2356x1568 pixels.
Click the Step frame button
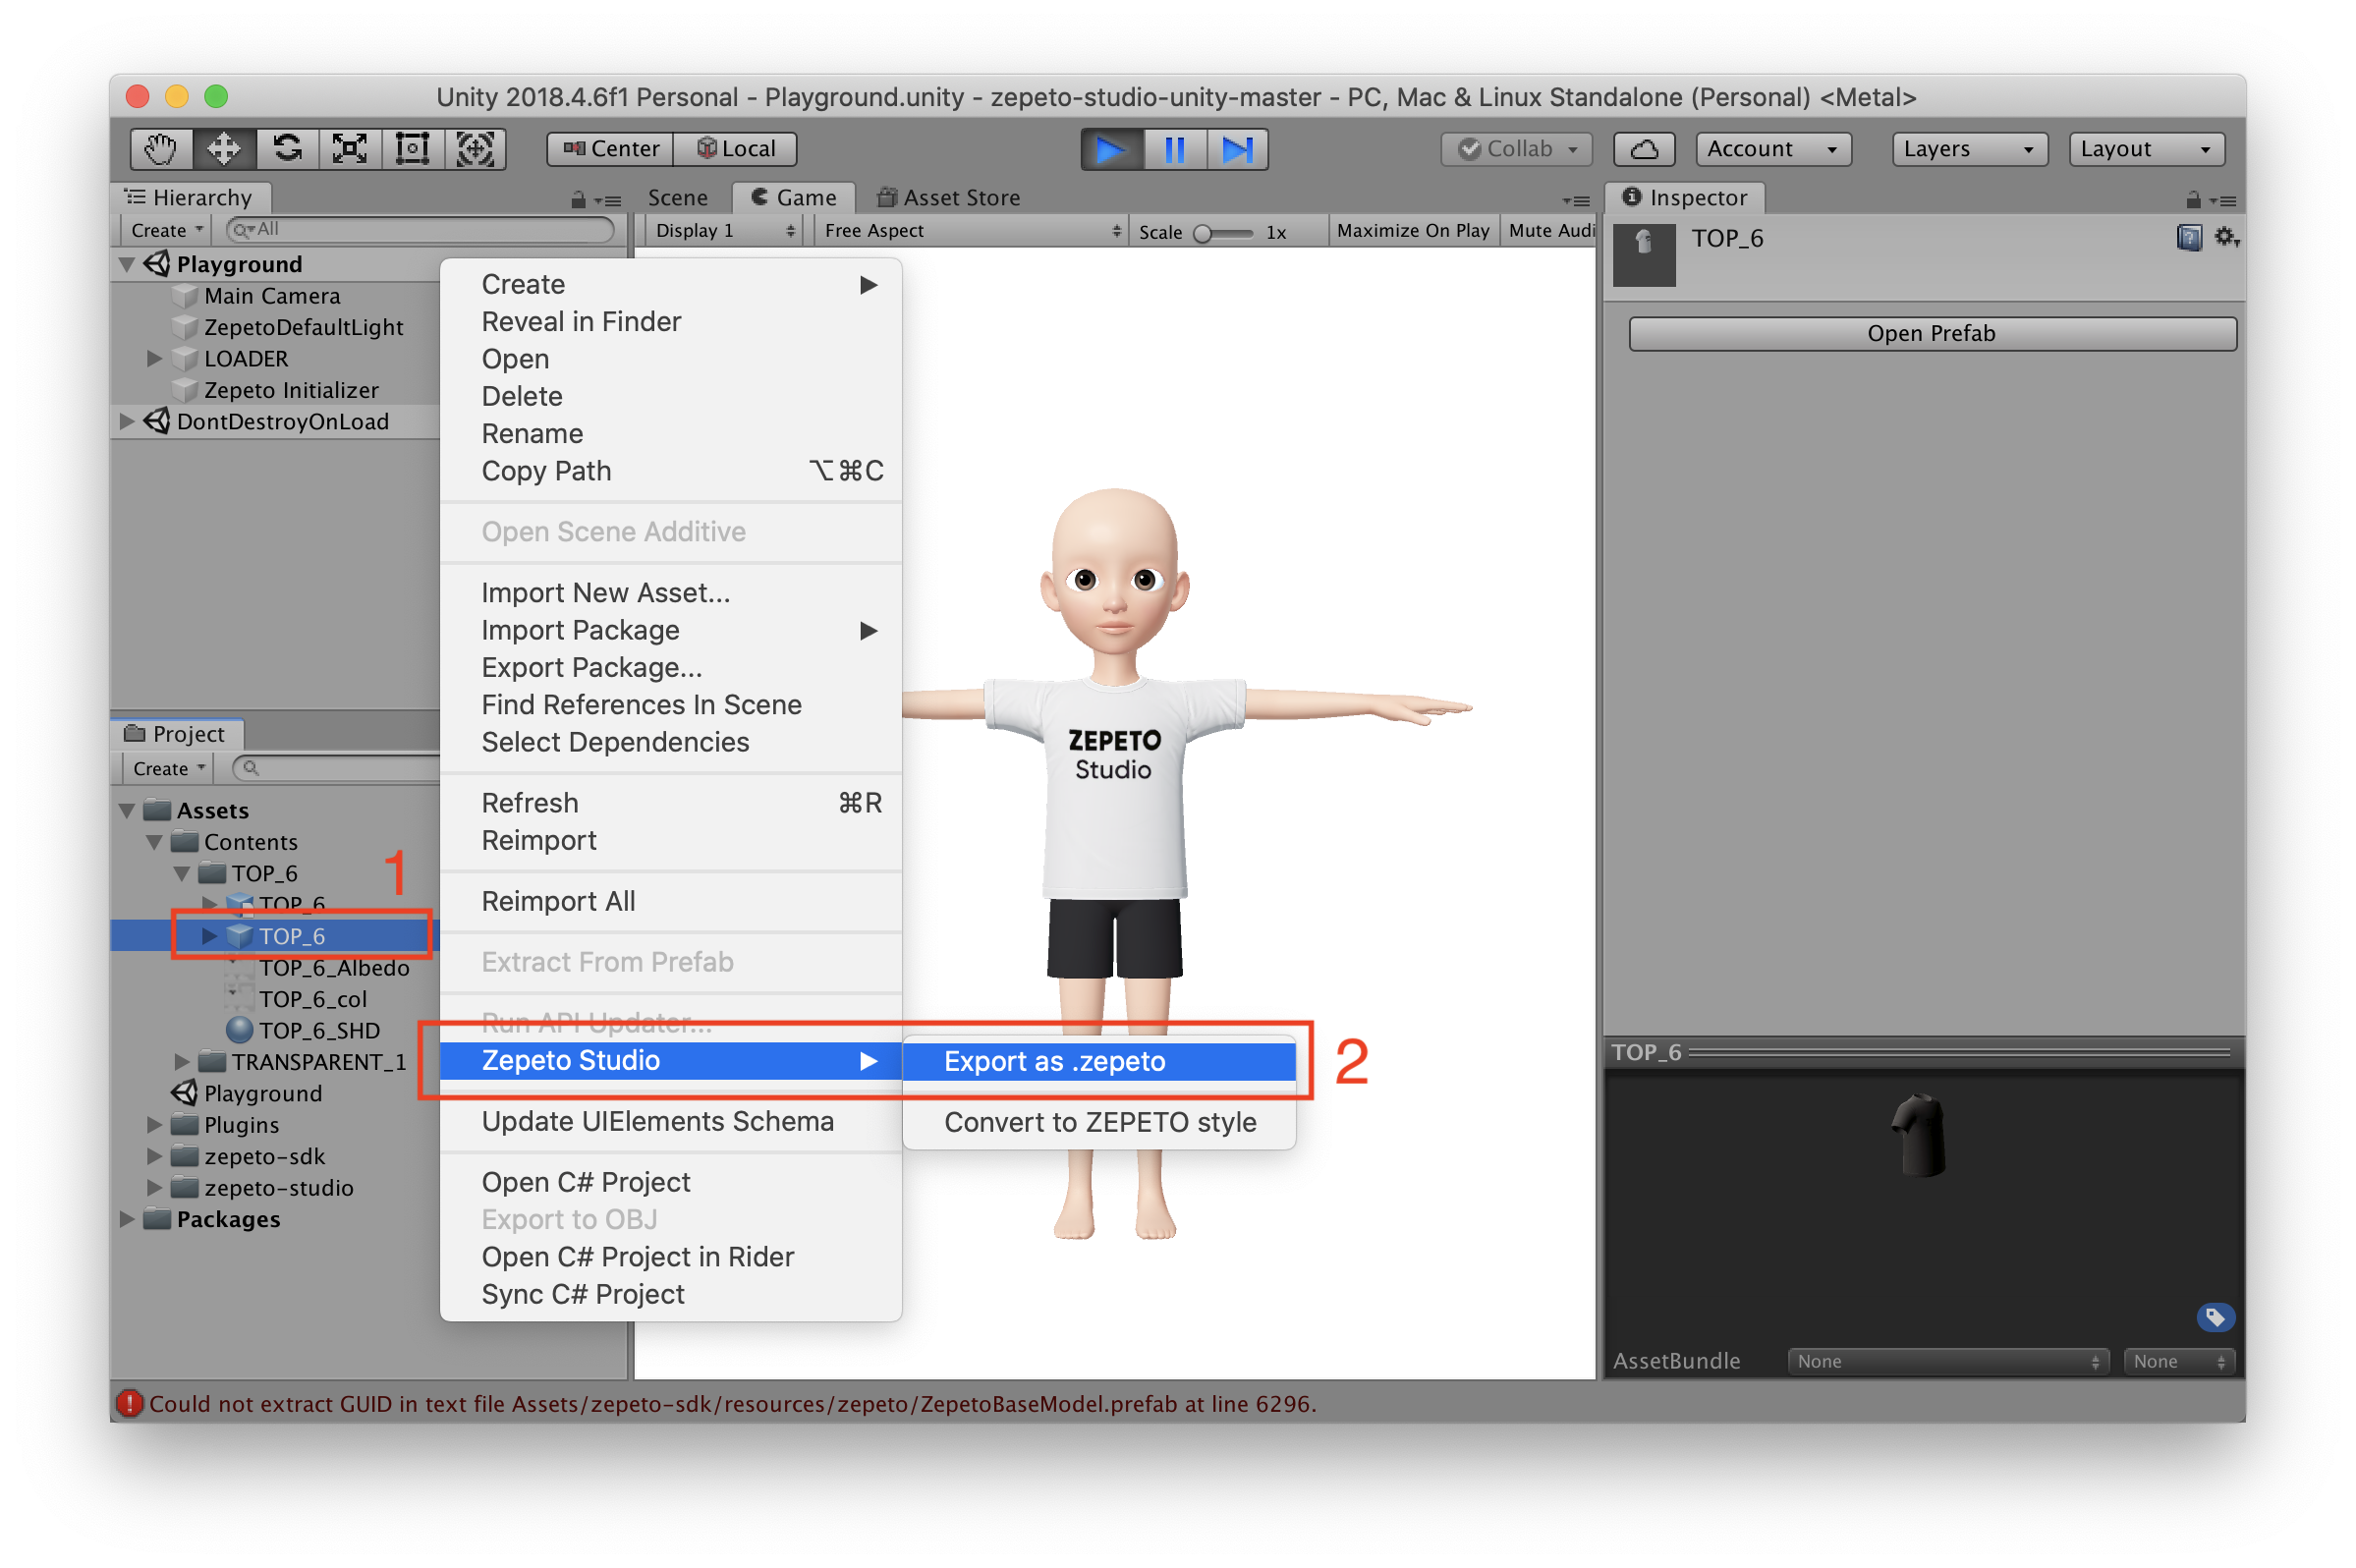1237,149
